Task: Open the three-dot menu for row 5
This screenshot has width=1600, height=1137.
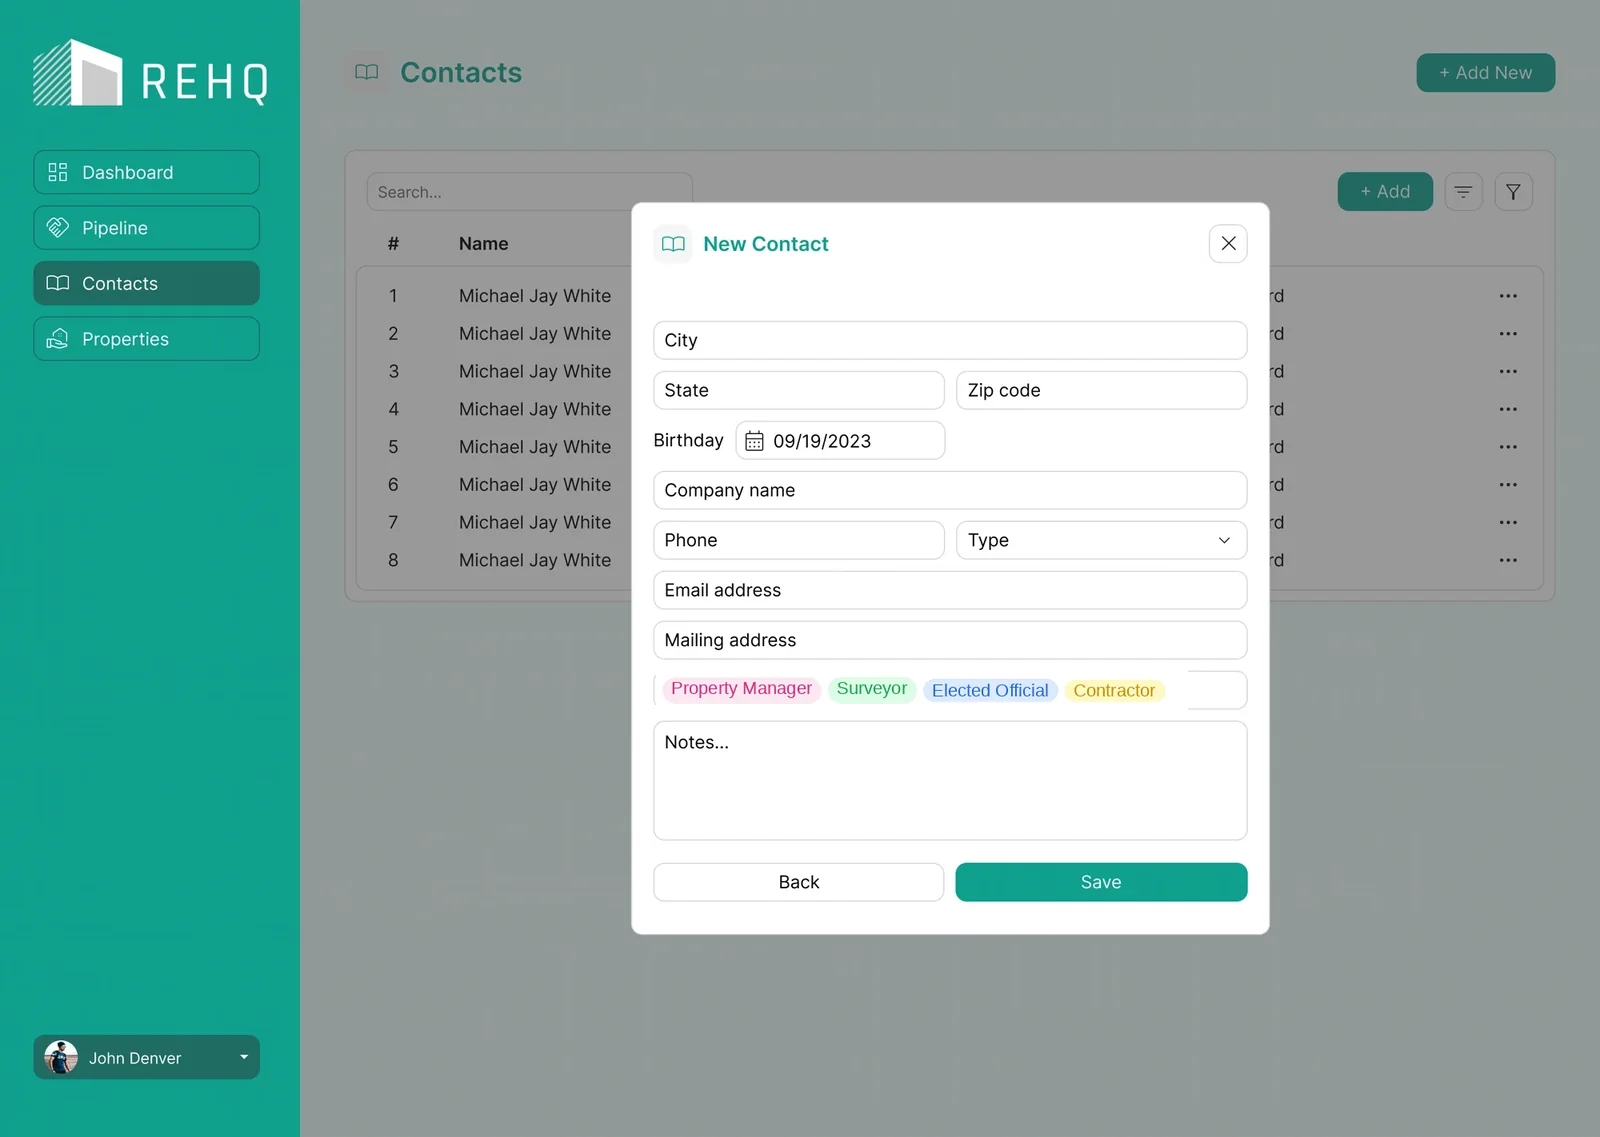Action: pos(1508,447)
